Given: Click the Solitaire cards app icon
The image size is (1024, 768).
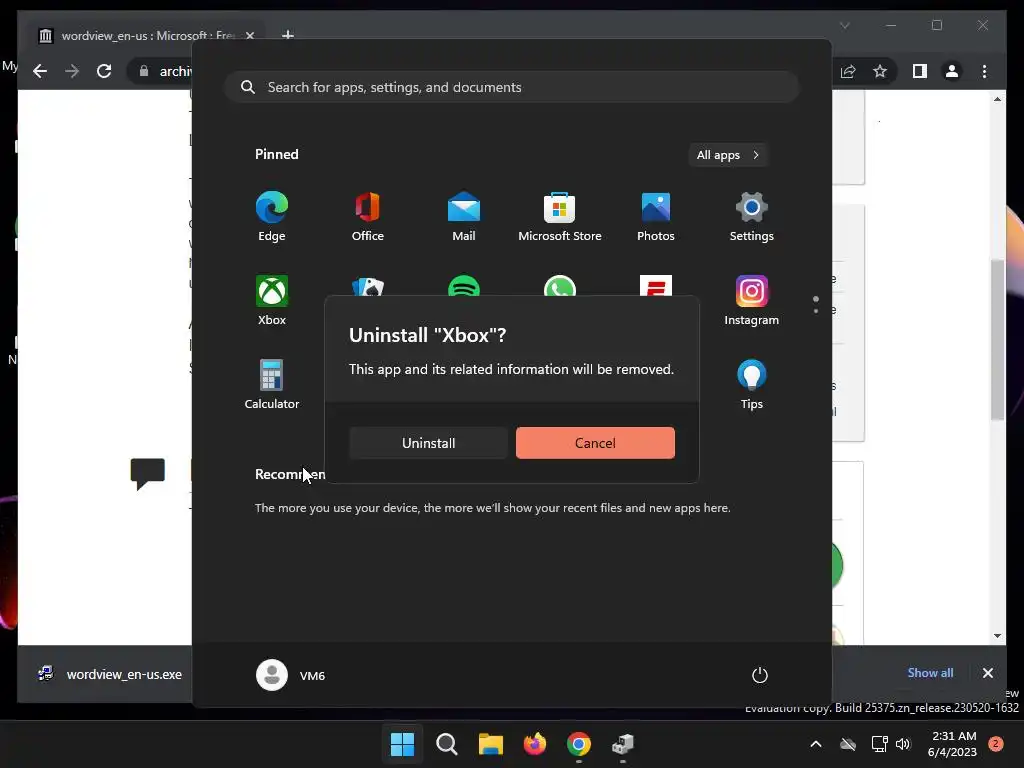Looking at the screenshot, I should pos(368,286).
